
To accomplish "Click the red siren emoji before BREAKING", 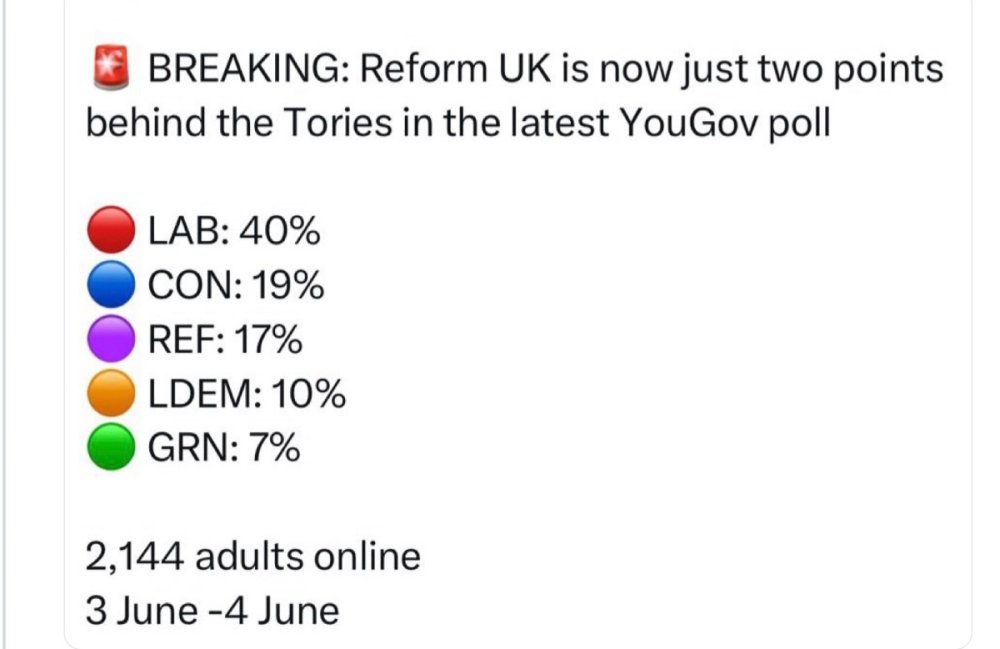I will 108,70.
